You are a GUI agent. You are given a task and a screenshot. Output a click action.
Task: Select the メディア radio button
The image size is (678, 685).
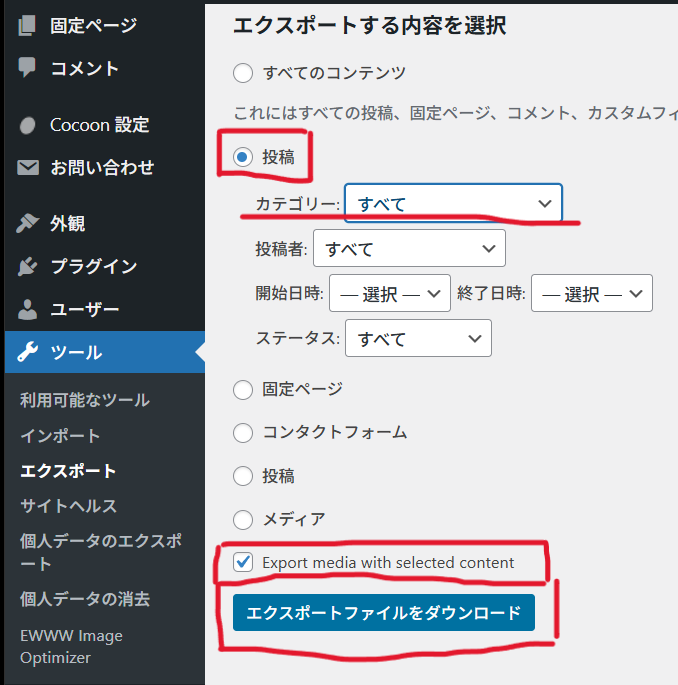[x=243, y=519]
